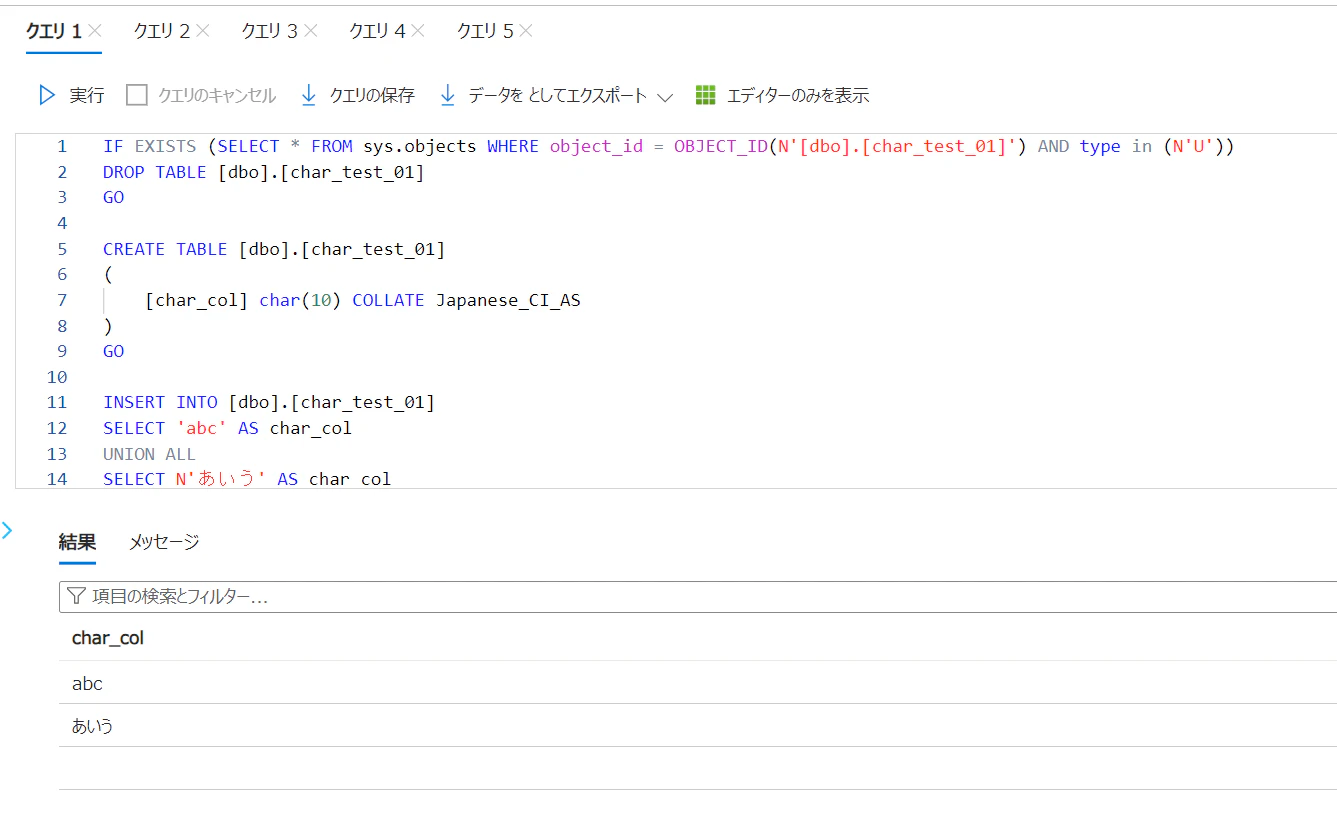Click the クエリの保存 download arrow icon
Image resolution: width=1337 pixels, height=830 pixels.
tap(309, 96)
